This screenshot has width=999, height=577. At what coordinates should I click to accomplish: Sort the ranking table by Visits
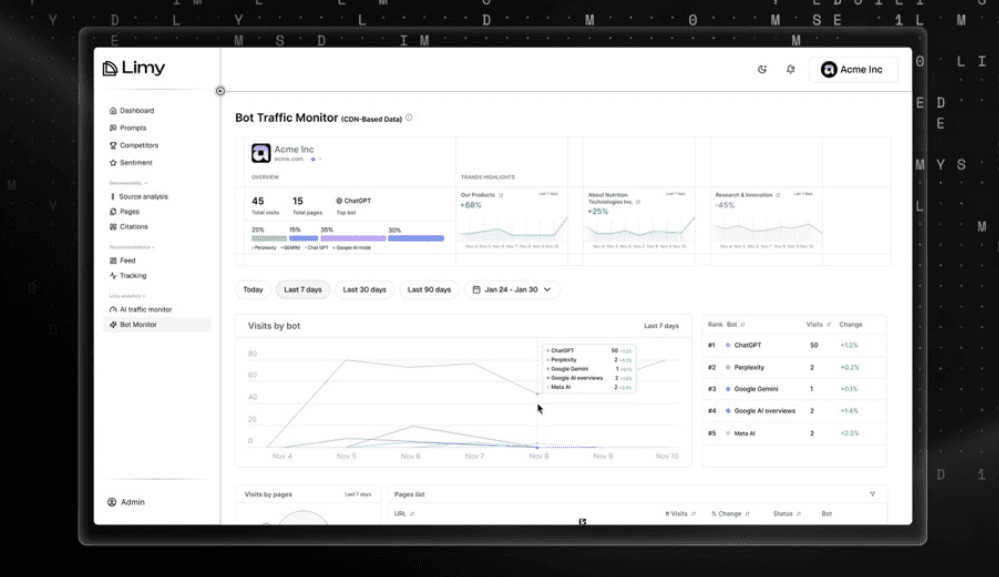819,325
